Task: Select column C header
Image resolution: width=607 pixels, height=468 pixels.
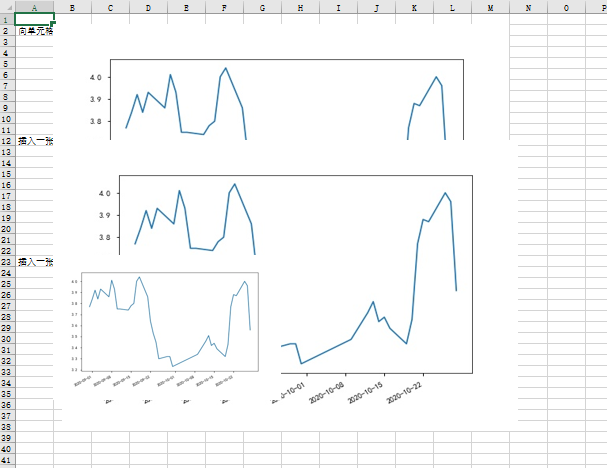Action: (110, 7)
